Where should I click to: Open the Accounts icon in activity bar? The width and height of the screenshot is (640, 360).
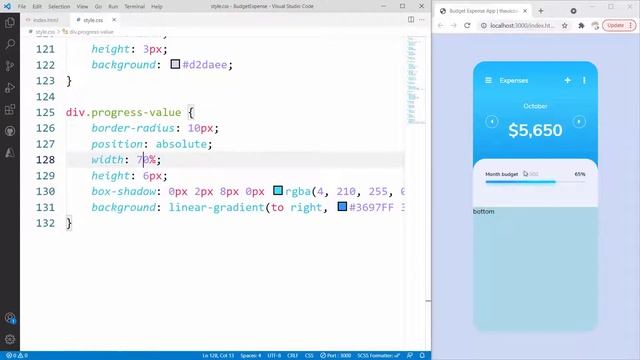click(10, 318)
